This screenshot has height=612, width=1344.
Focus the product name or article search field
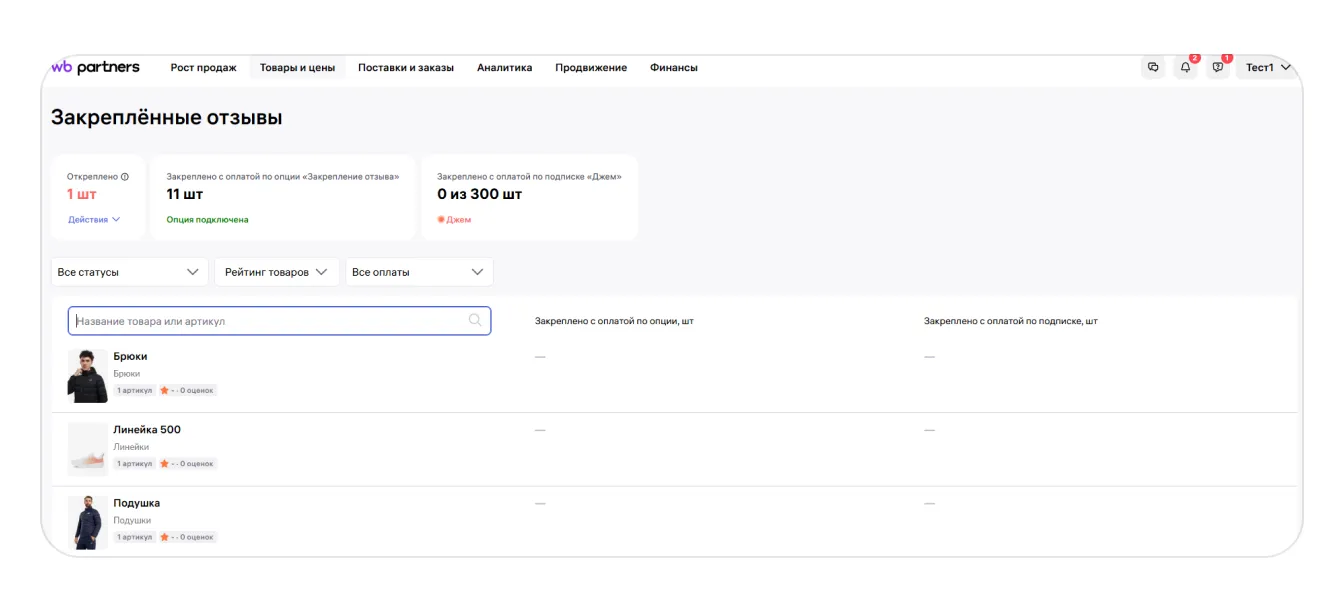pos(270,321)
